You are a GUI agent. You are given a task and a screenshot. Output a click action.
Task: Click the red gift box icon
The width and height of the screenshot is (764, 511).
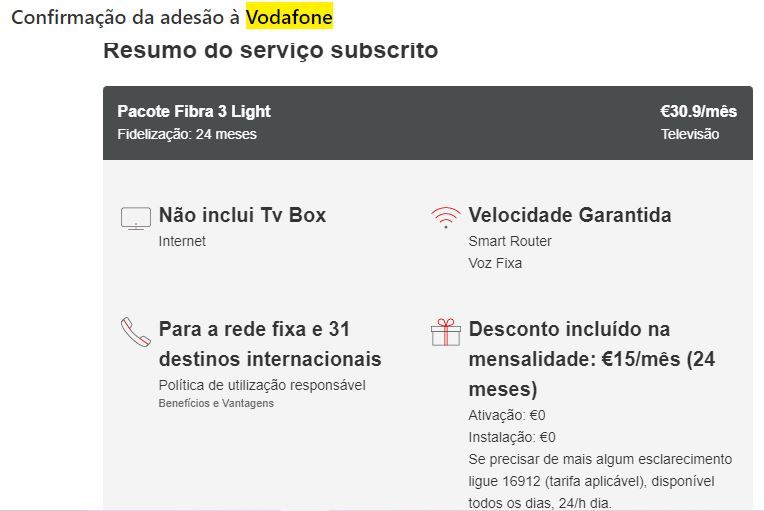[445, 332]
